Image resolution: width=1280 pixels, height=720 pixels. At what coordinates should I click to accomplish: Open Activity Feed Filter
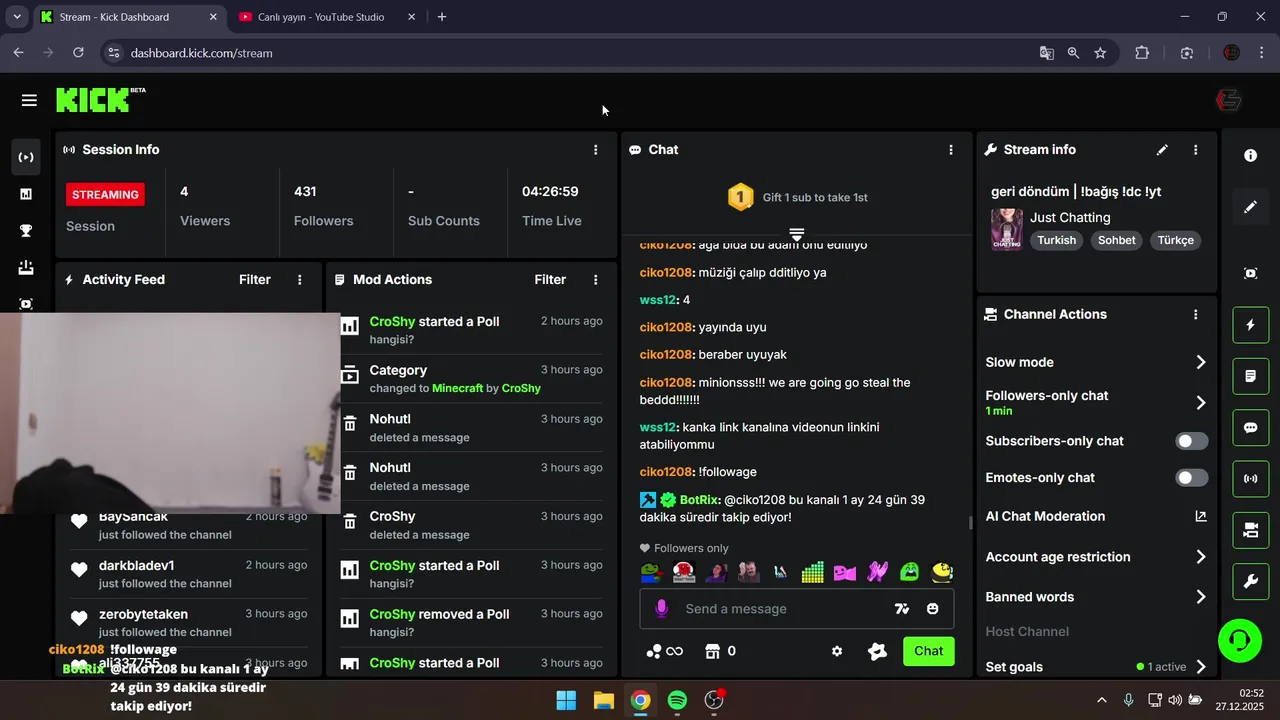pyautogui.click(x=255, y=280)
